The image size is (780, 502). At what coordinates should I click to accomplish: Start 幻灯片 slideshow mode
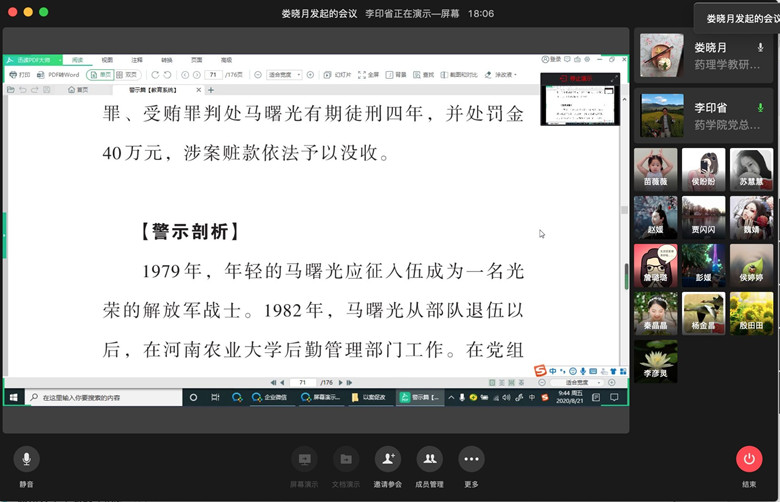[x=341, y=75]
